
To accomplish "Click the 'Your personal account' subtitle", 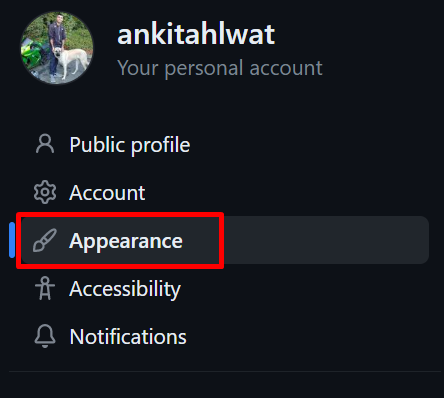I will click(x=220, y=68).
